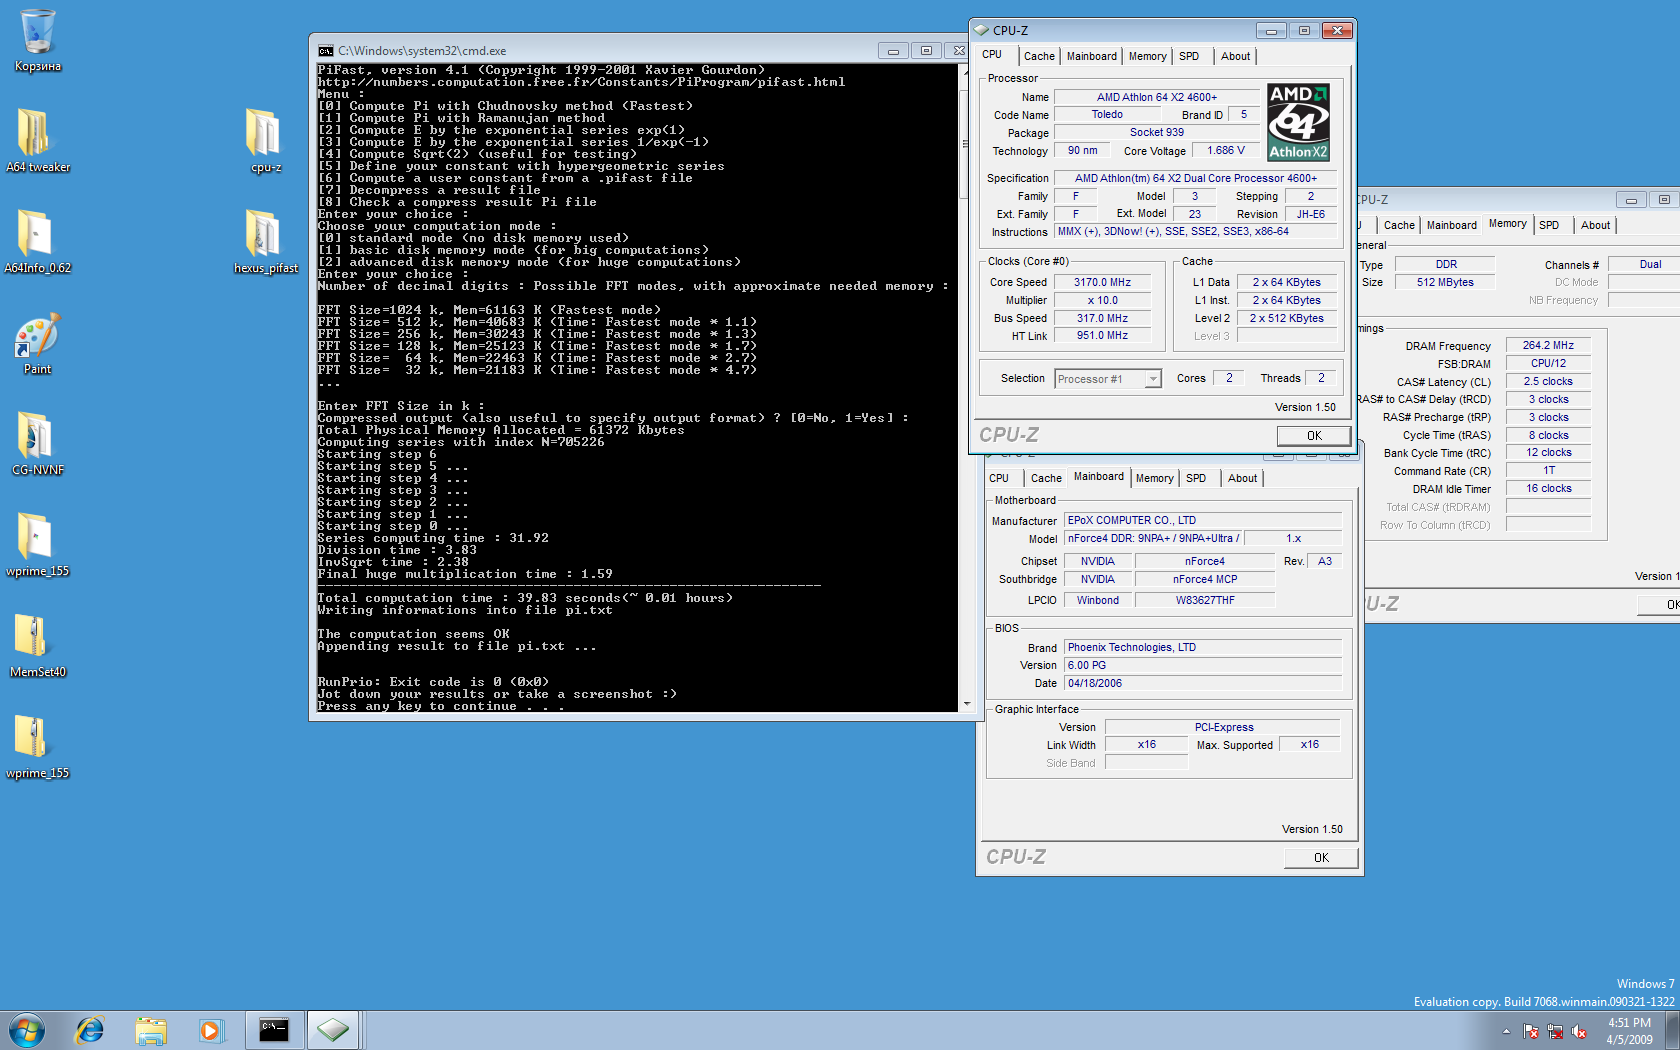Screen dimensions: 1680x1050
Task: Open the wprime_155 zip archive icon
Action: [x=38, y=746]
